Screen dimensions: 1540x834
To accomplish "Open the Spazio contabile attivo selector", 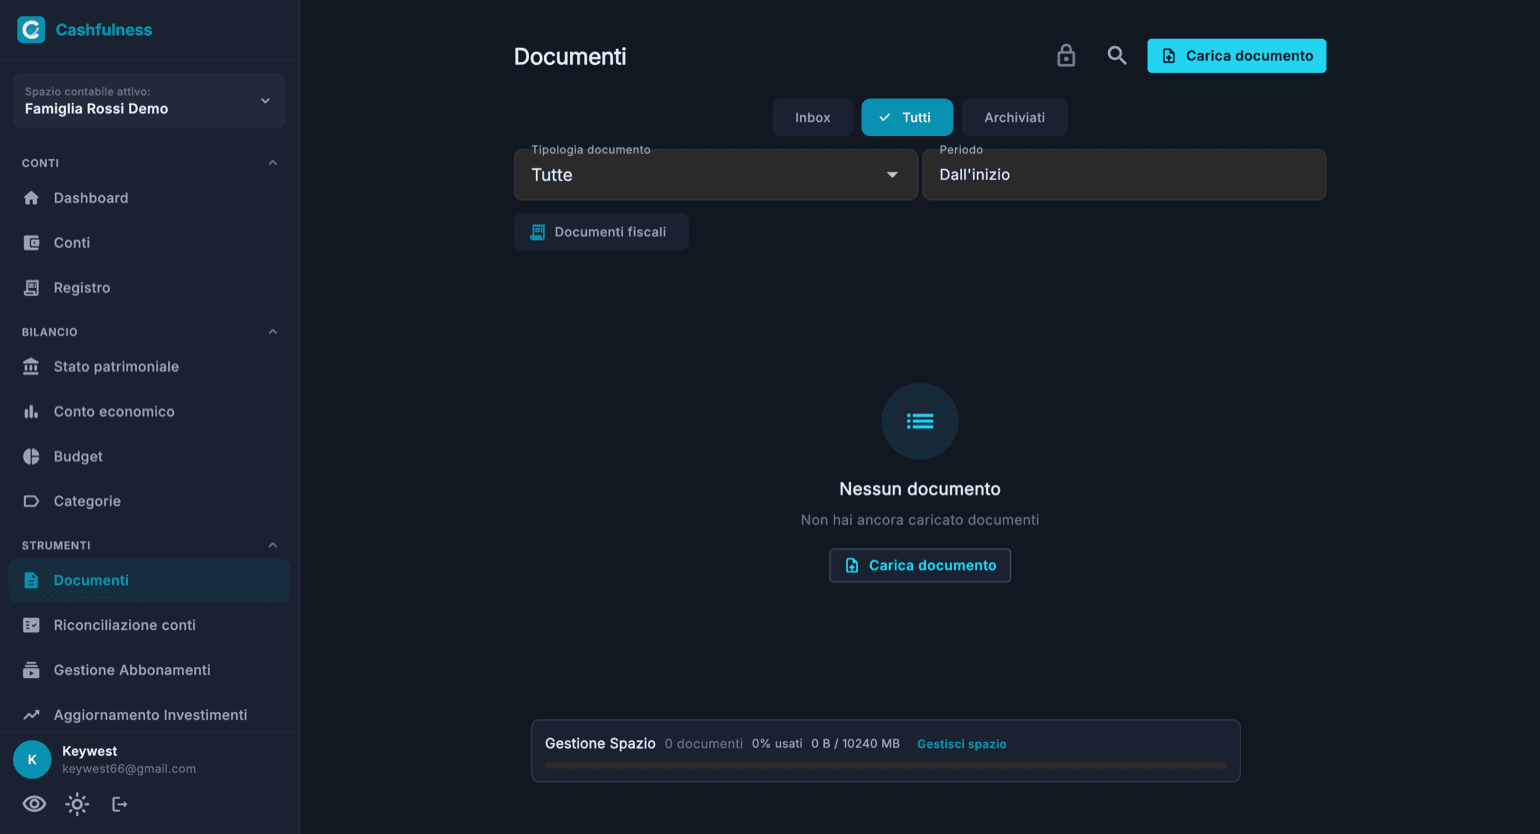I will [149, 101].
